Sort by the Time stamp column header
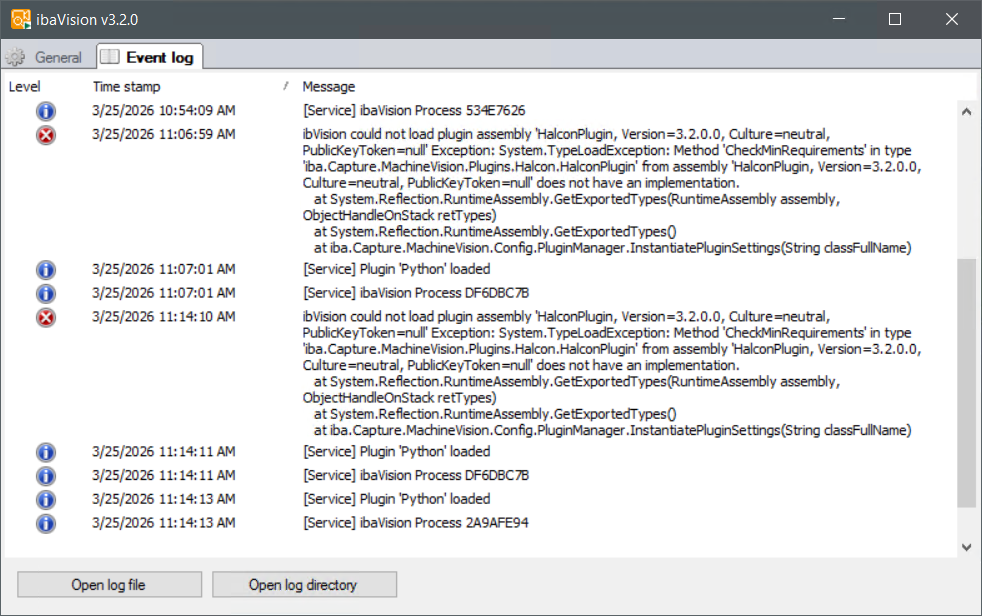Image resolution: width=982 pixels, height=616 pixels. coord(127,86)
